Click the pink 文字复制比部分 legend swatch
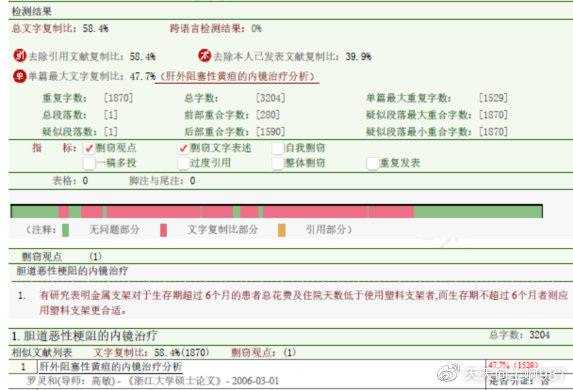Image resolution: width=573 pixels, height=390 pixels. (163, 230)
